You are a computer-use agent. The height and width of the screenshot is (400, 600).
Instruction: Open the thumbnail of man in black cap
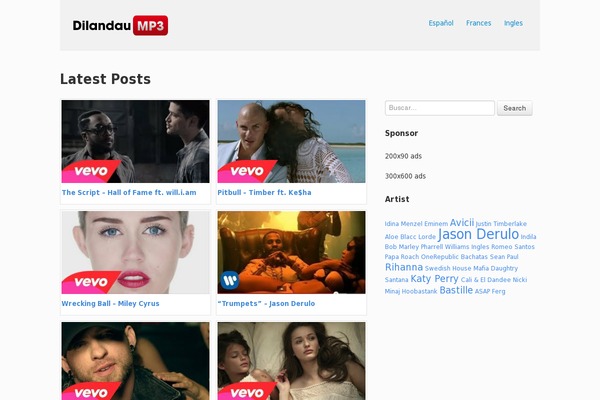135,361
